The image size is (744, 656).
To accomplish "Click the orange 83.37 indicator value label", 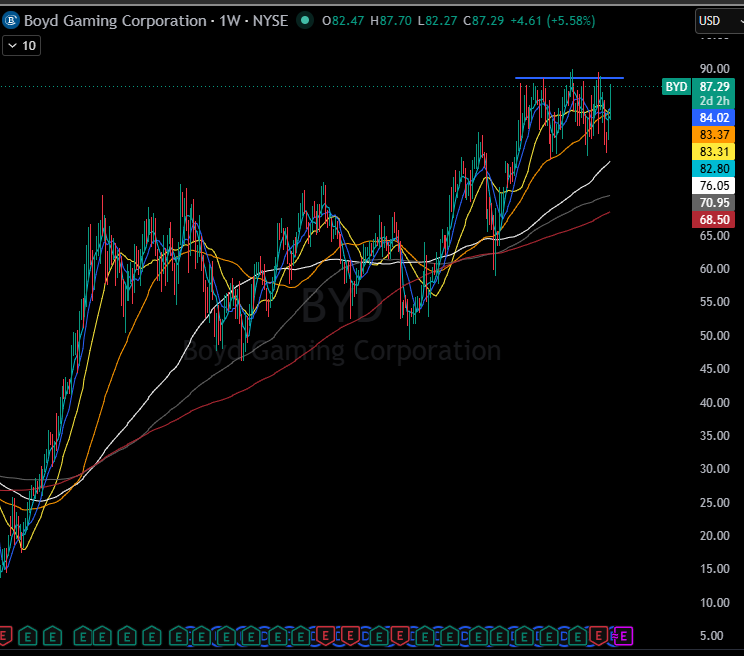I will tap(714, 135).
